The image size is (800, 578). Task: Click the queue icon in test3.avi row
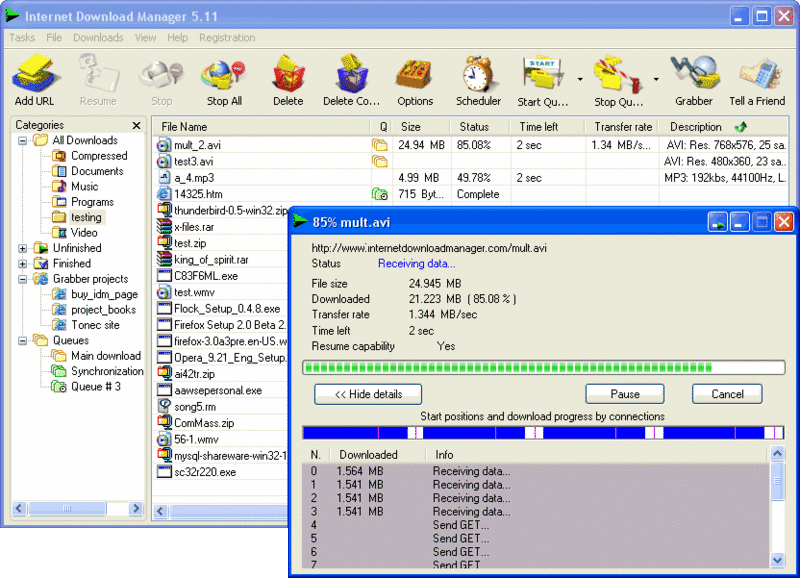(380, 161)
